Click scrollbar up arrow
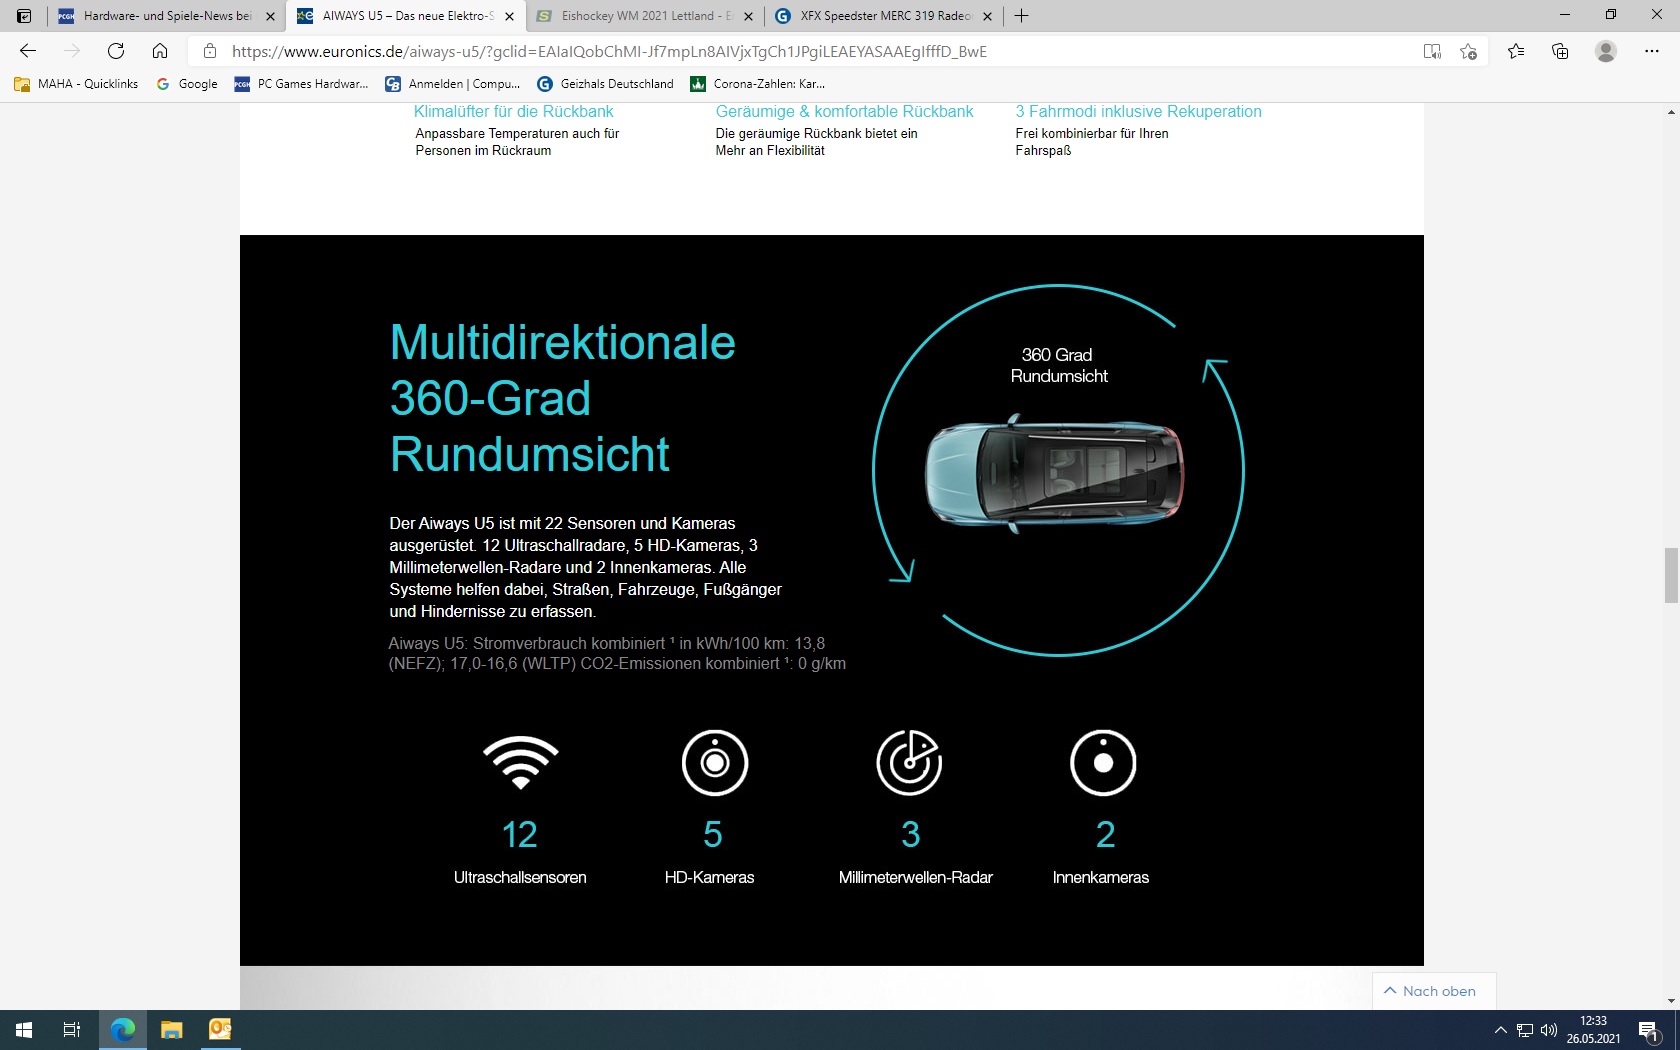Image resolution: width=1680 pixels, height=1050 pixels. point(1671,112)
